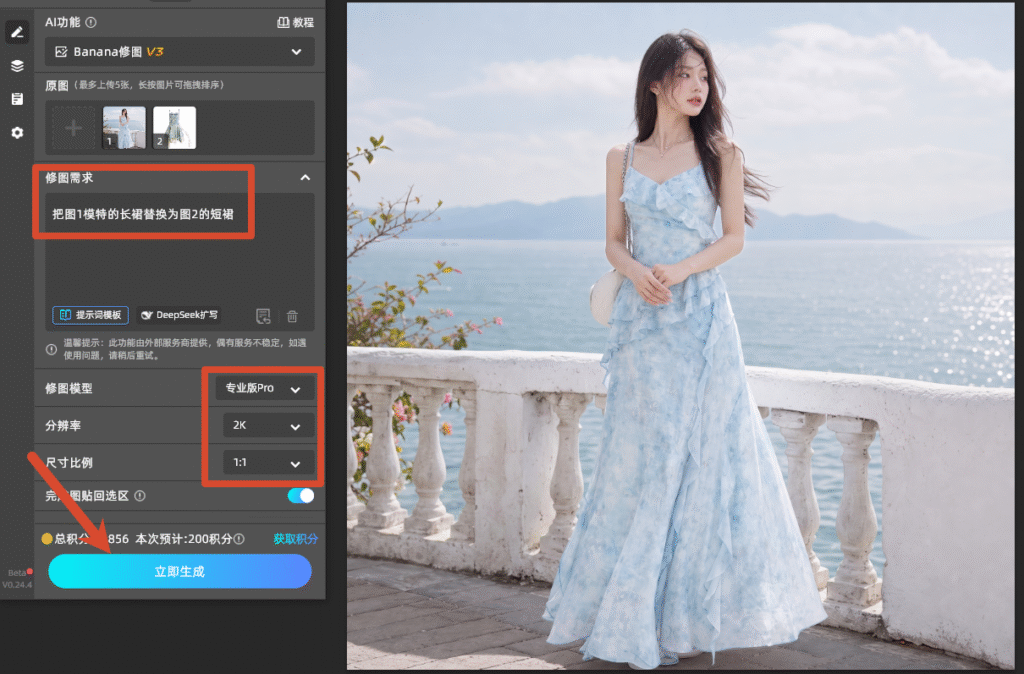The width and height of the screenshot is (1024, 674).
Task: Click the 获取积分 link
Action: (295, 539)
